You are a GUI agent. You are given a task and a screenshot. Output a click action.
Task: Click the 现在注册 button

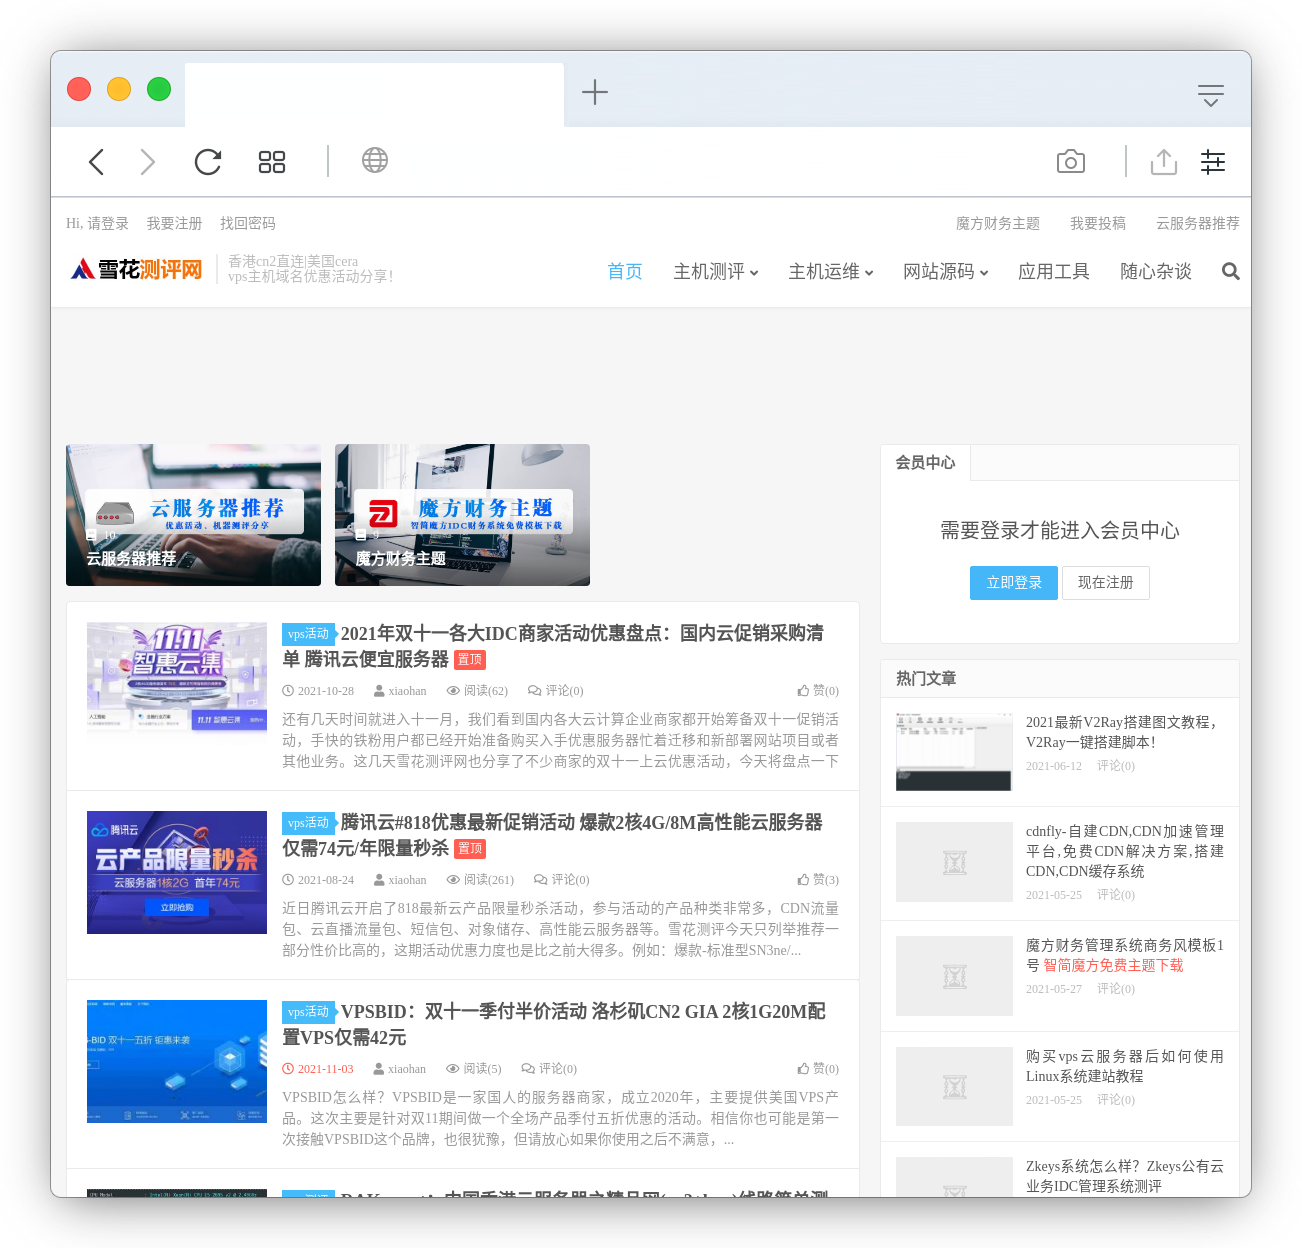click(1106, 583)
